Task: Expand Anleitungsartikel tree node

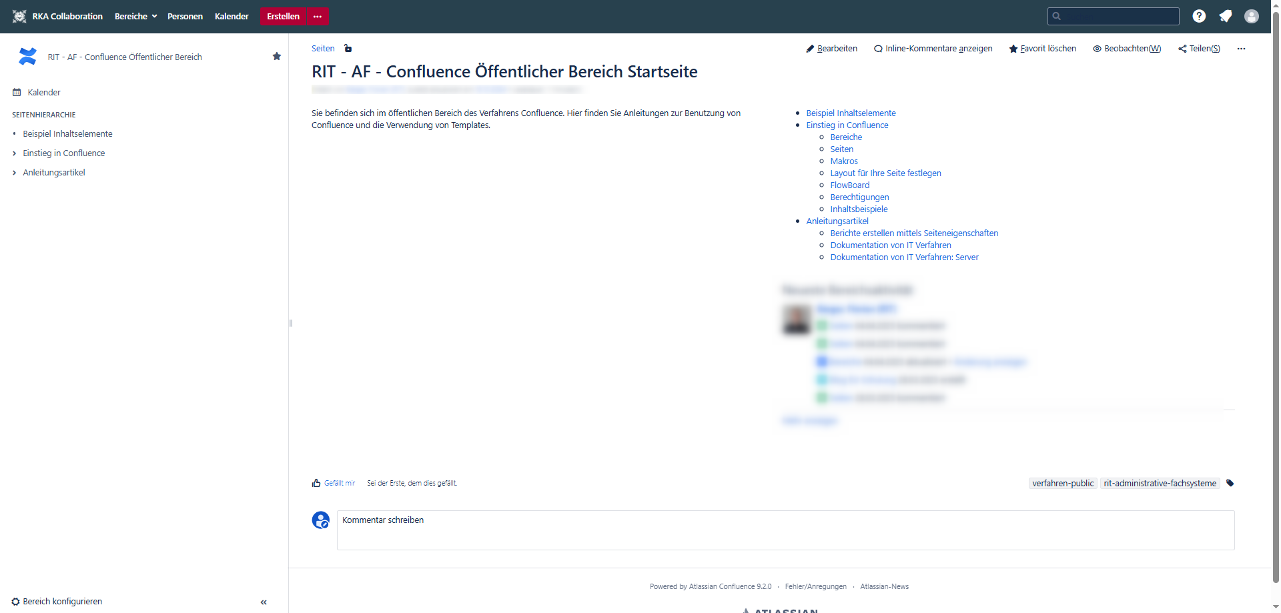Action: click(14, 173)
